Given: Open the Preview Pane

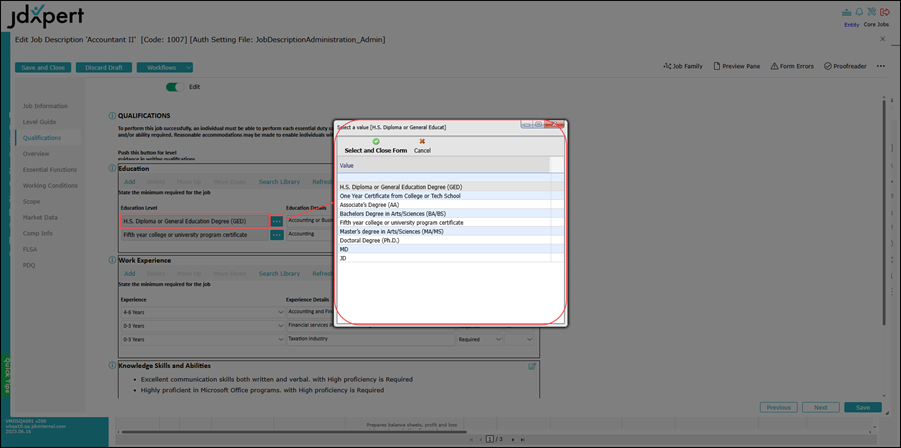Looking at the screenshot, I should point(737,67).
